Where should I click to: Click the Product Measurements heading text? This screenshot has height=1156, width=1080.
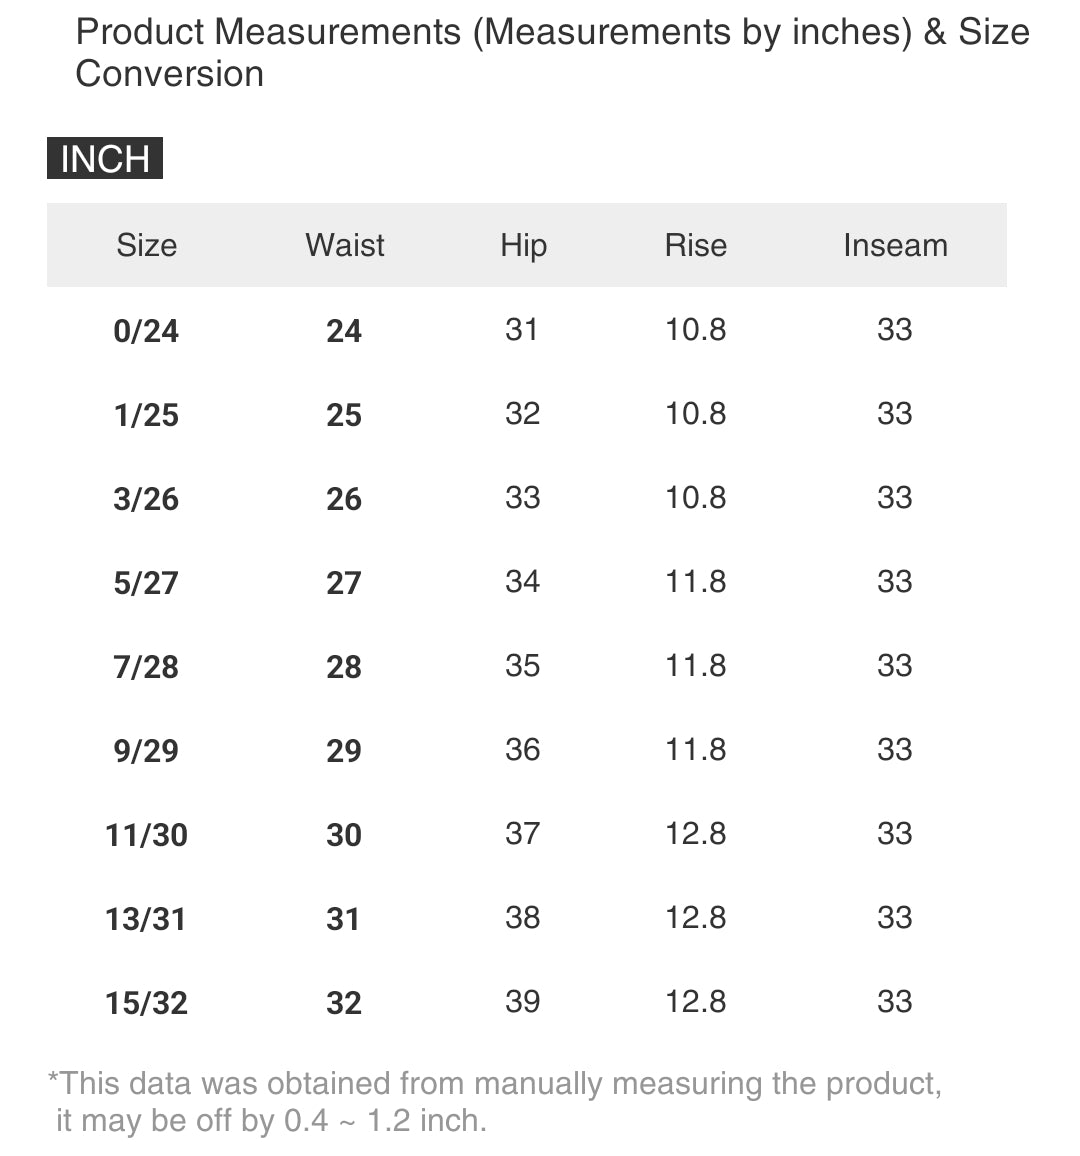coord(552,53)
